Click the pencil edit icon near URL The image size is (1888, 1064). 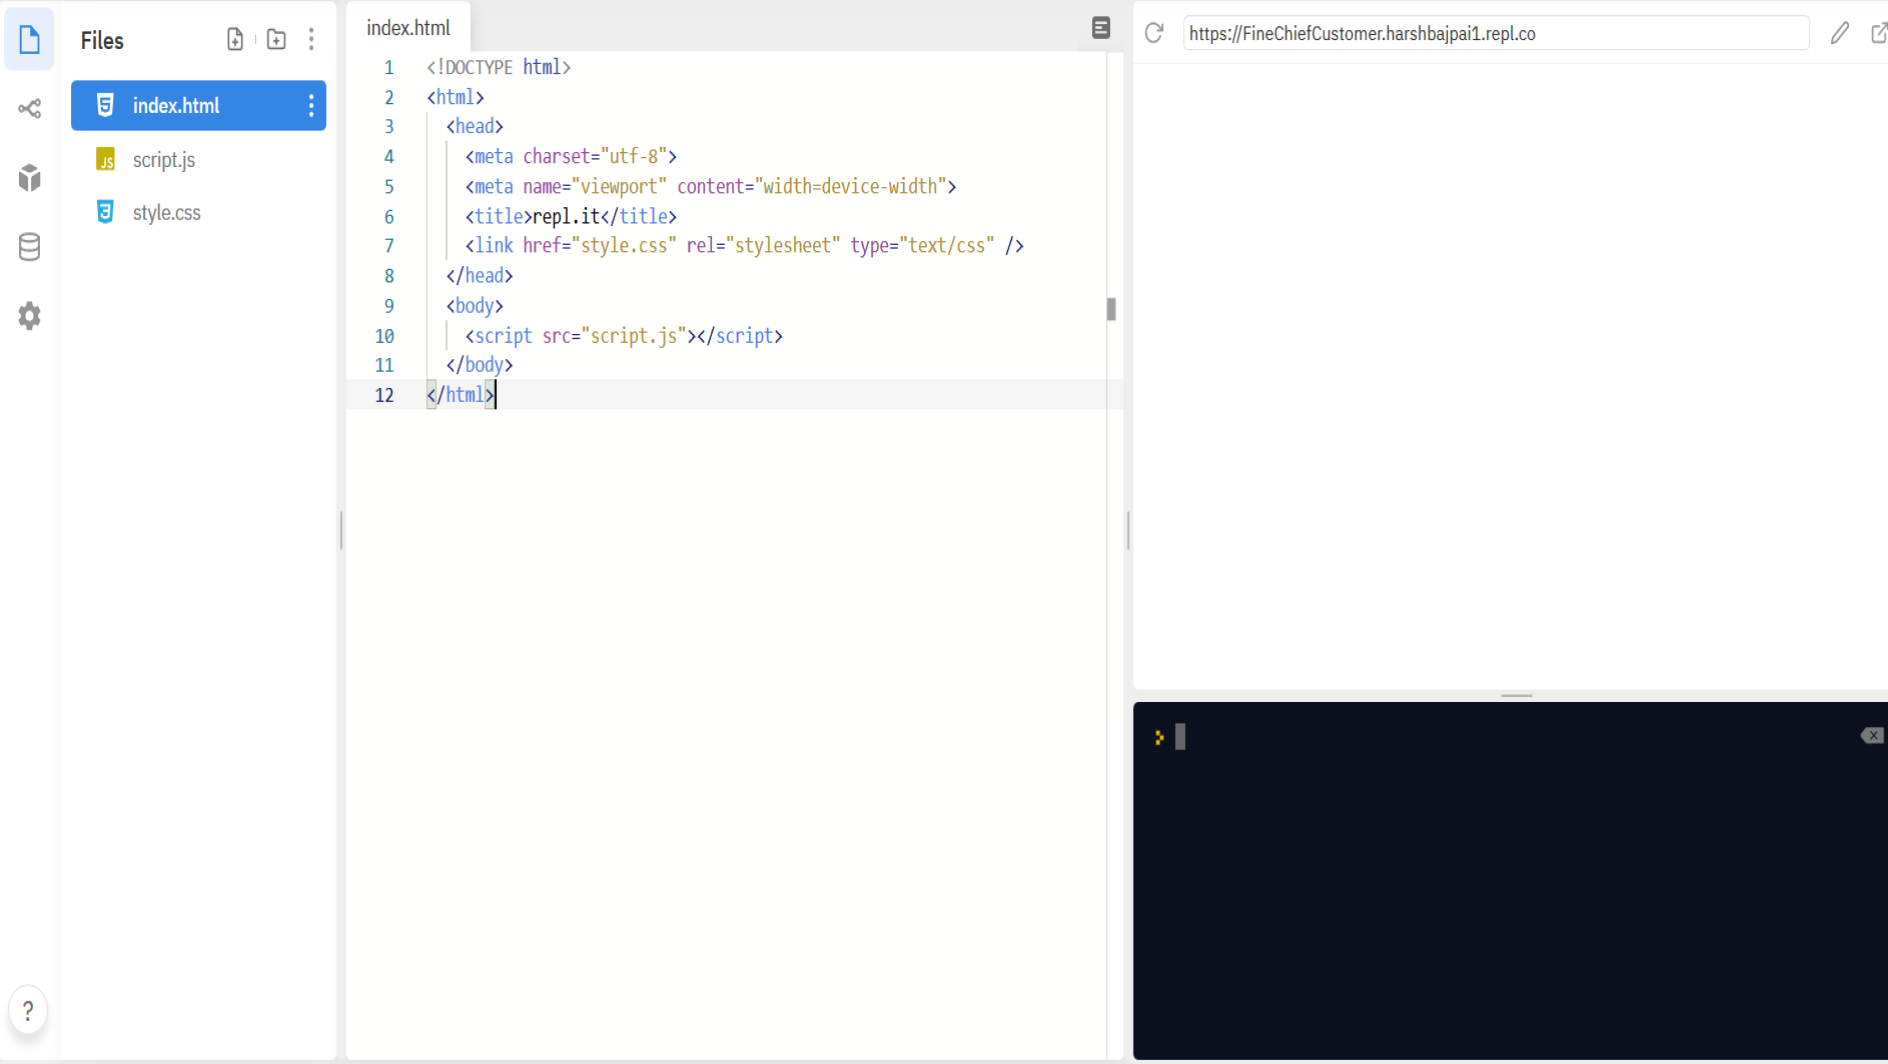coord(1839,33)
